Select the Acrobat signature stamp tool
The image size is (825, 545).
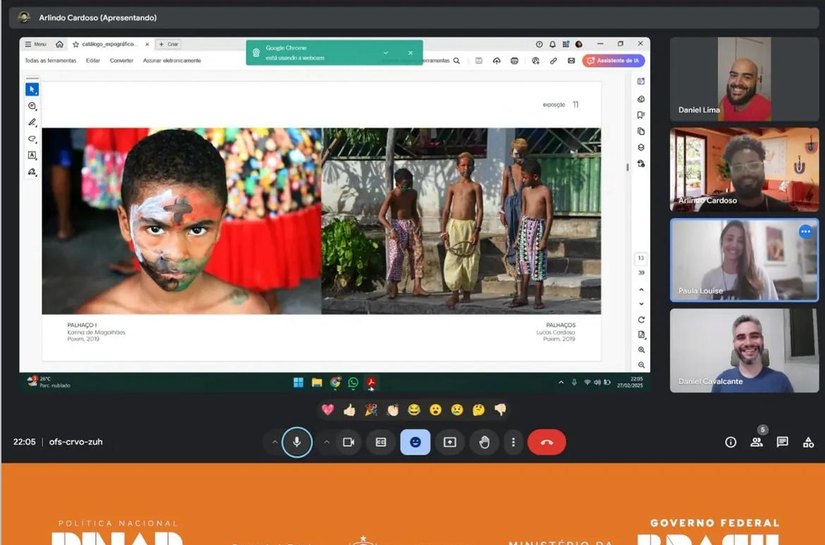[32, 171]
